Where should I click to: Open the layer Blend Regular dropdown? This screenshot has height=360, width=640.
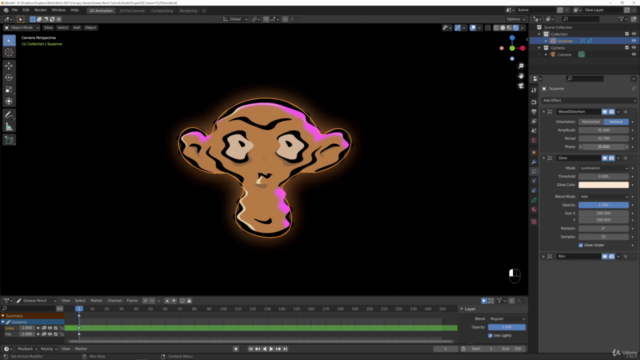507,319
